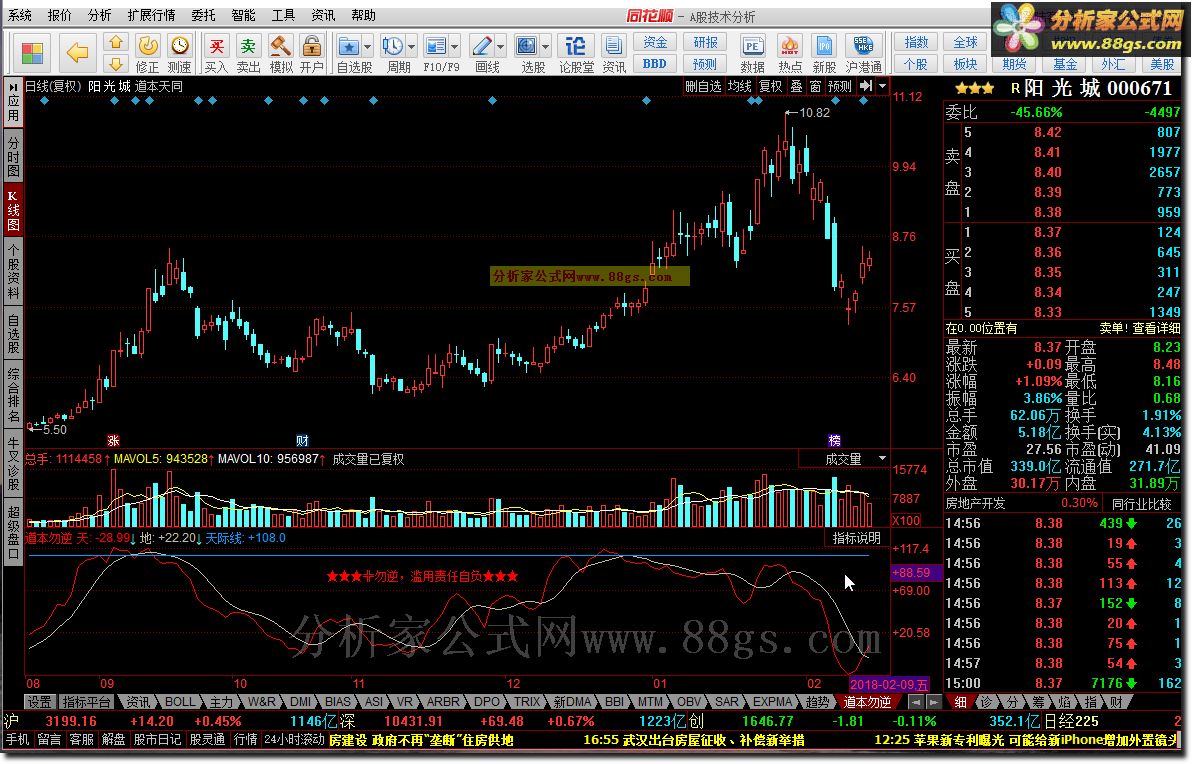Viewport: 1193px width, 764px height.
Task: Open the 资讯 news icon
Action: (x=613, y=54)
